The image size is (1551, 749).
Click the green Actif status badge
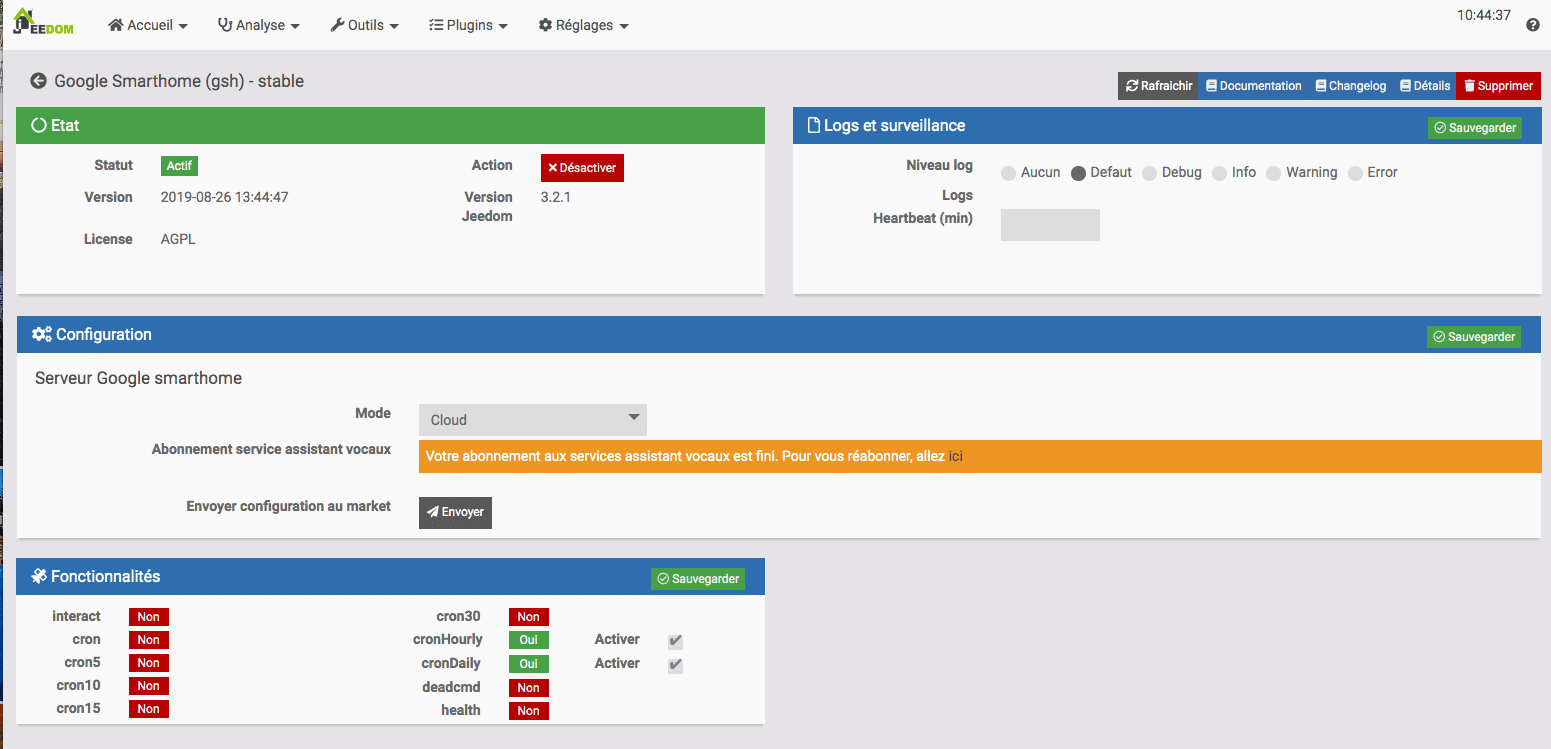[179, 166]
